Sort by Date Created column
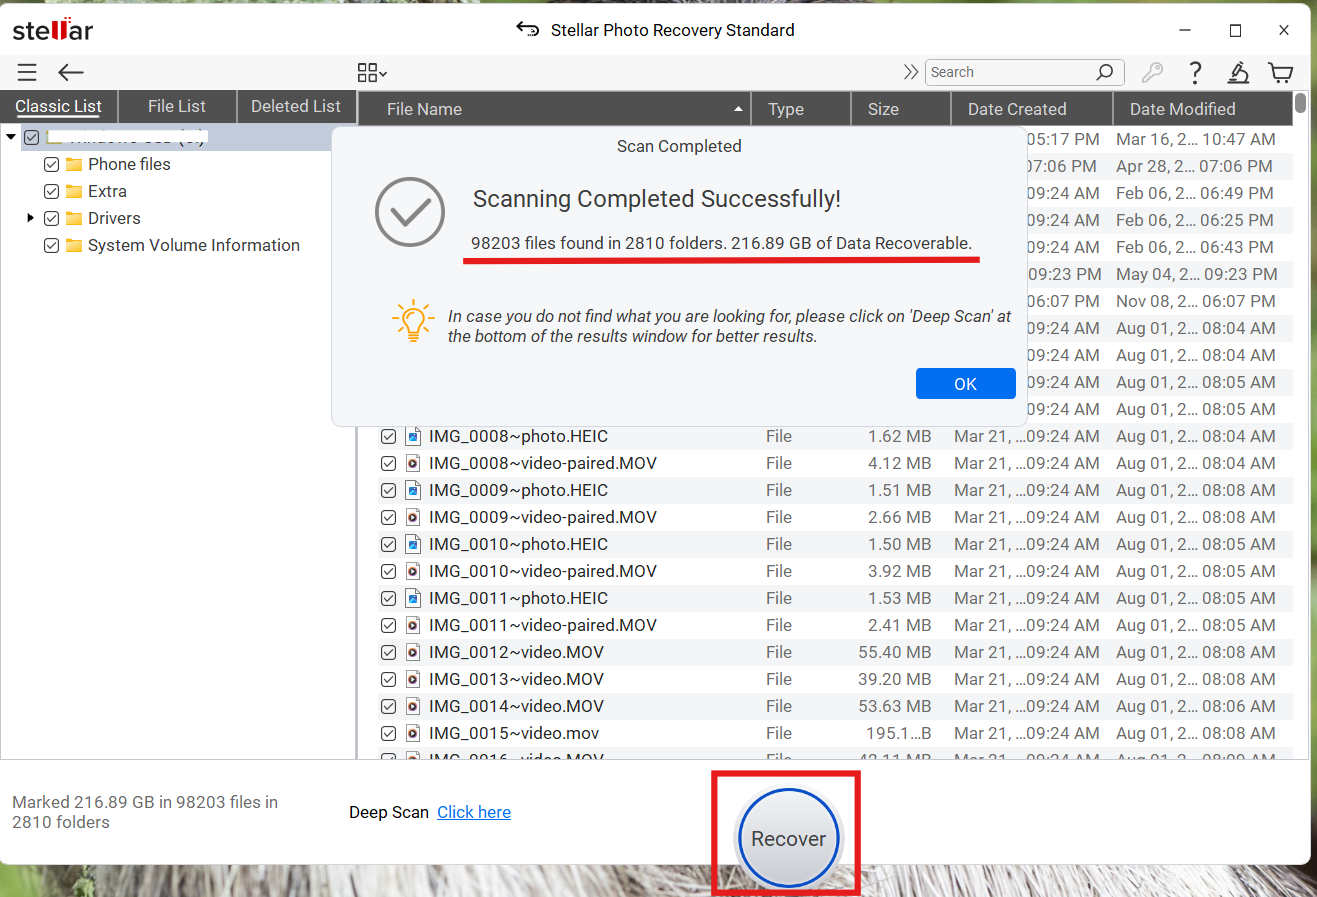Screen dimensions: 1317x897 pyautogui.click(x=1031, y=109)
